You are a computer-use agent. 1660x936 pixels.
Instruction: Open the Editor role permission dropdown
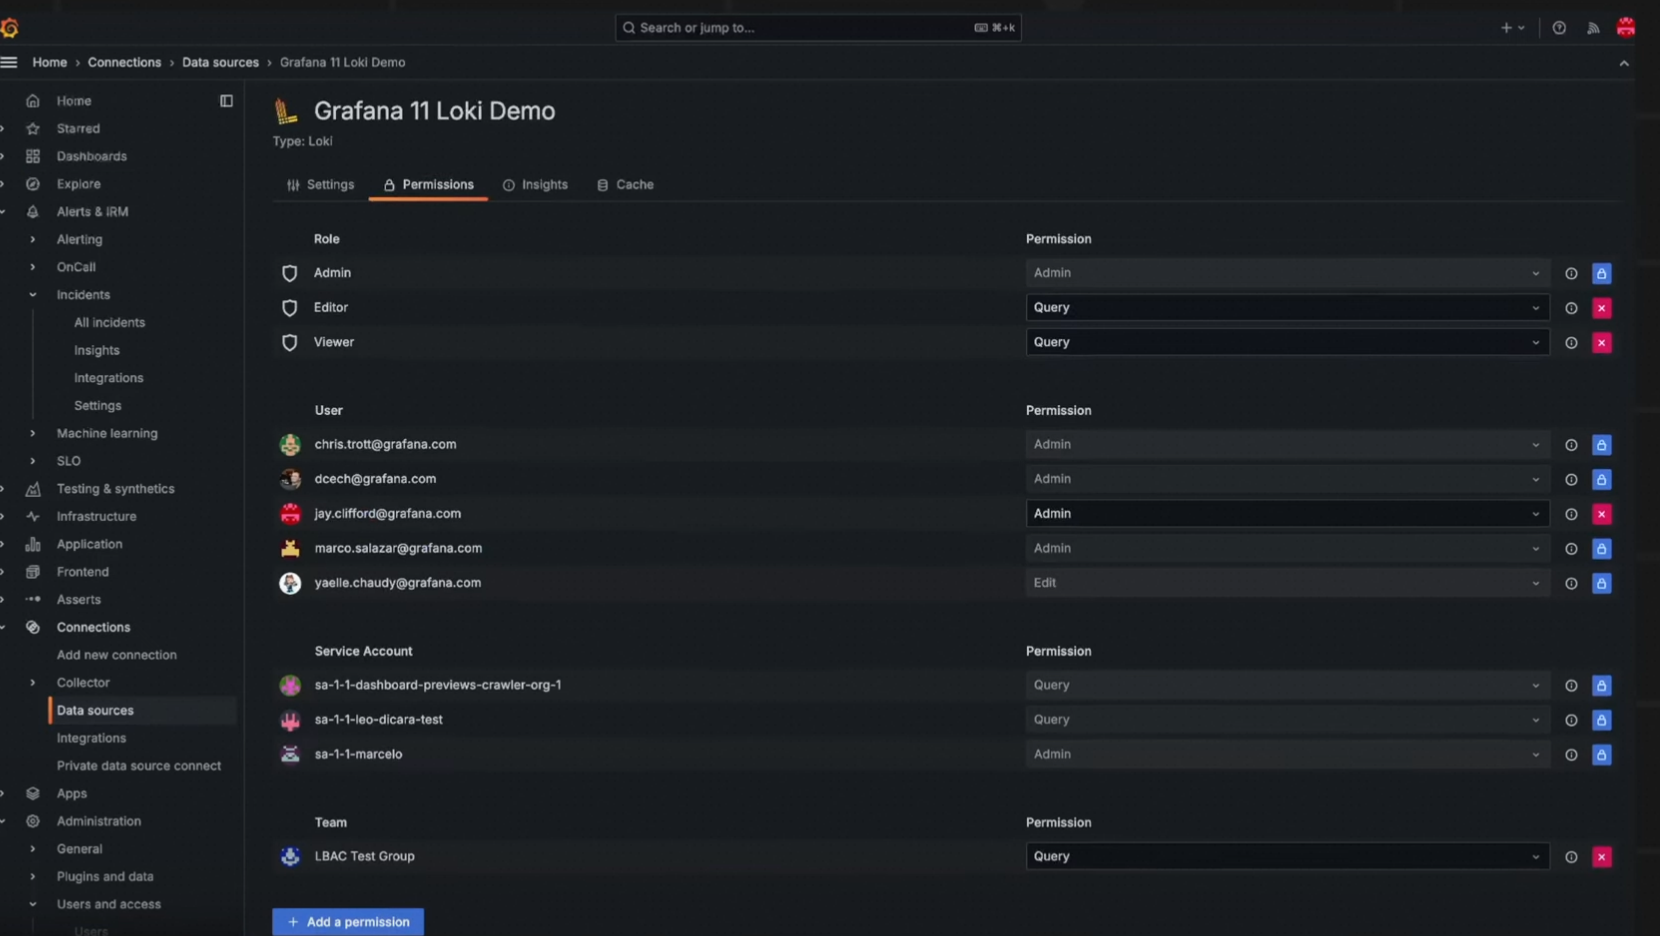(x=1287, y=307)
